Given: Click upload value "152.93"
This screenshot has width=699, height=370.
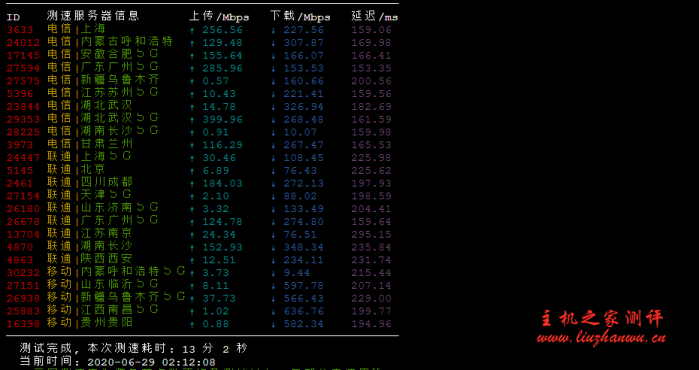Looking at the screenshot, I should [x=222, y=247].
